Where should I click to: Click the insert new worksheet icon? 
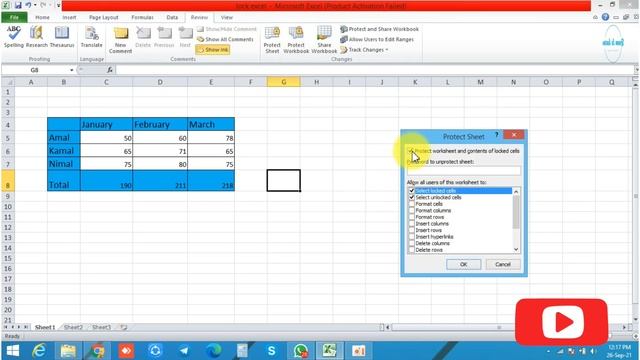click(x=124, y=327)
